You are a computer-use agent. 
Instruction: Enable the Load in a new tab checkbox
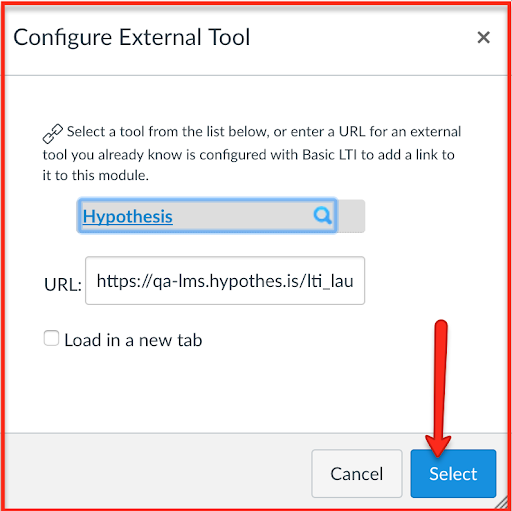tap(51, 338)
